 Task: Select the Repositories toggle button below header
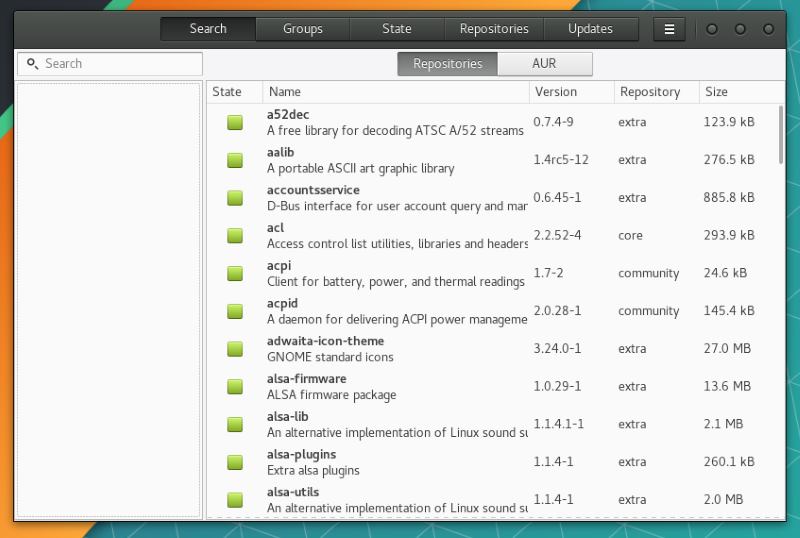point(447,64)
